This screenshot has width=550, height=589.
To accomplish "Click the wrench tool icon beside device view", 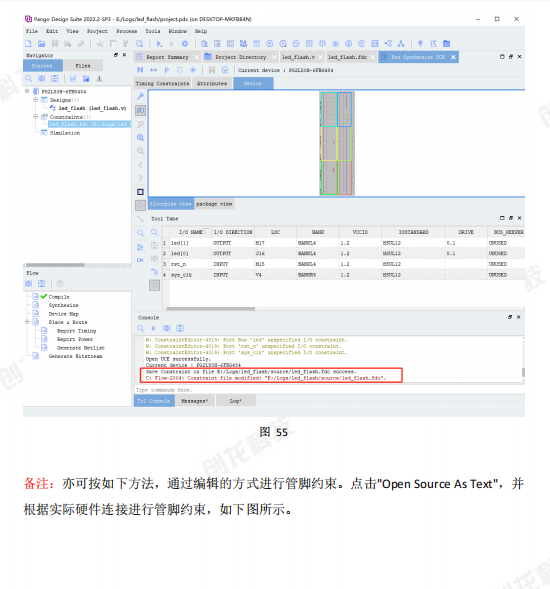I will click(x=141, y=97).
